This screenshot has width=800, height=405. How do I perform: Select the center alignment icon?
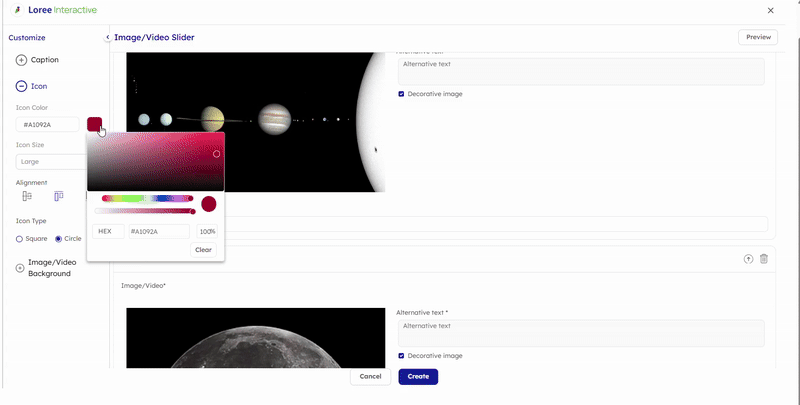pos(58,197)
